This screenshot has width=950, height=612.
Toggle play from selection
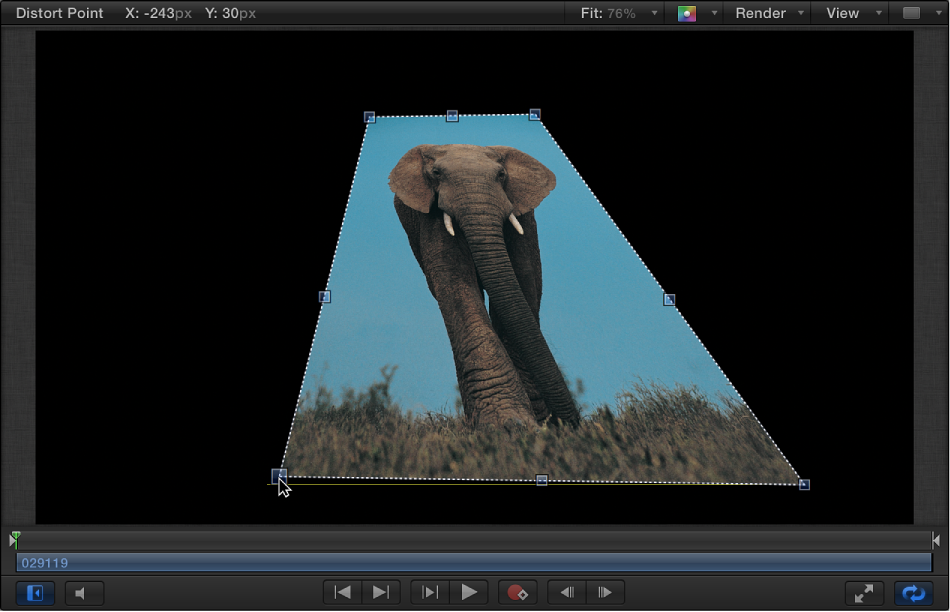429,592
